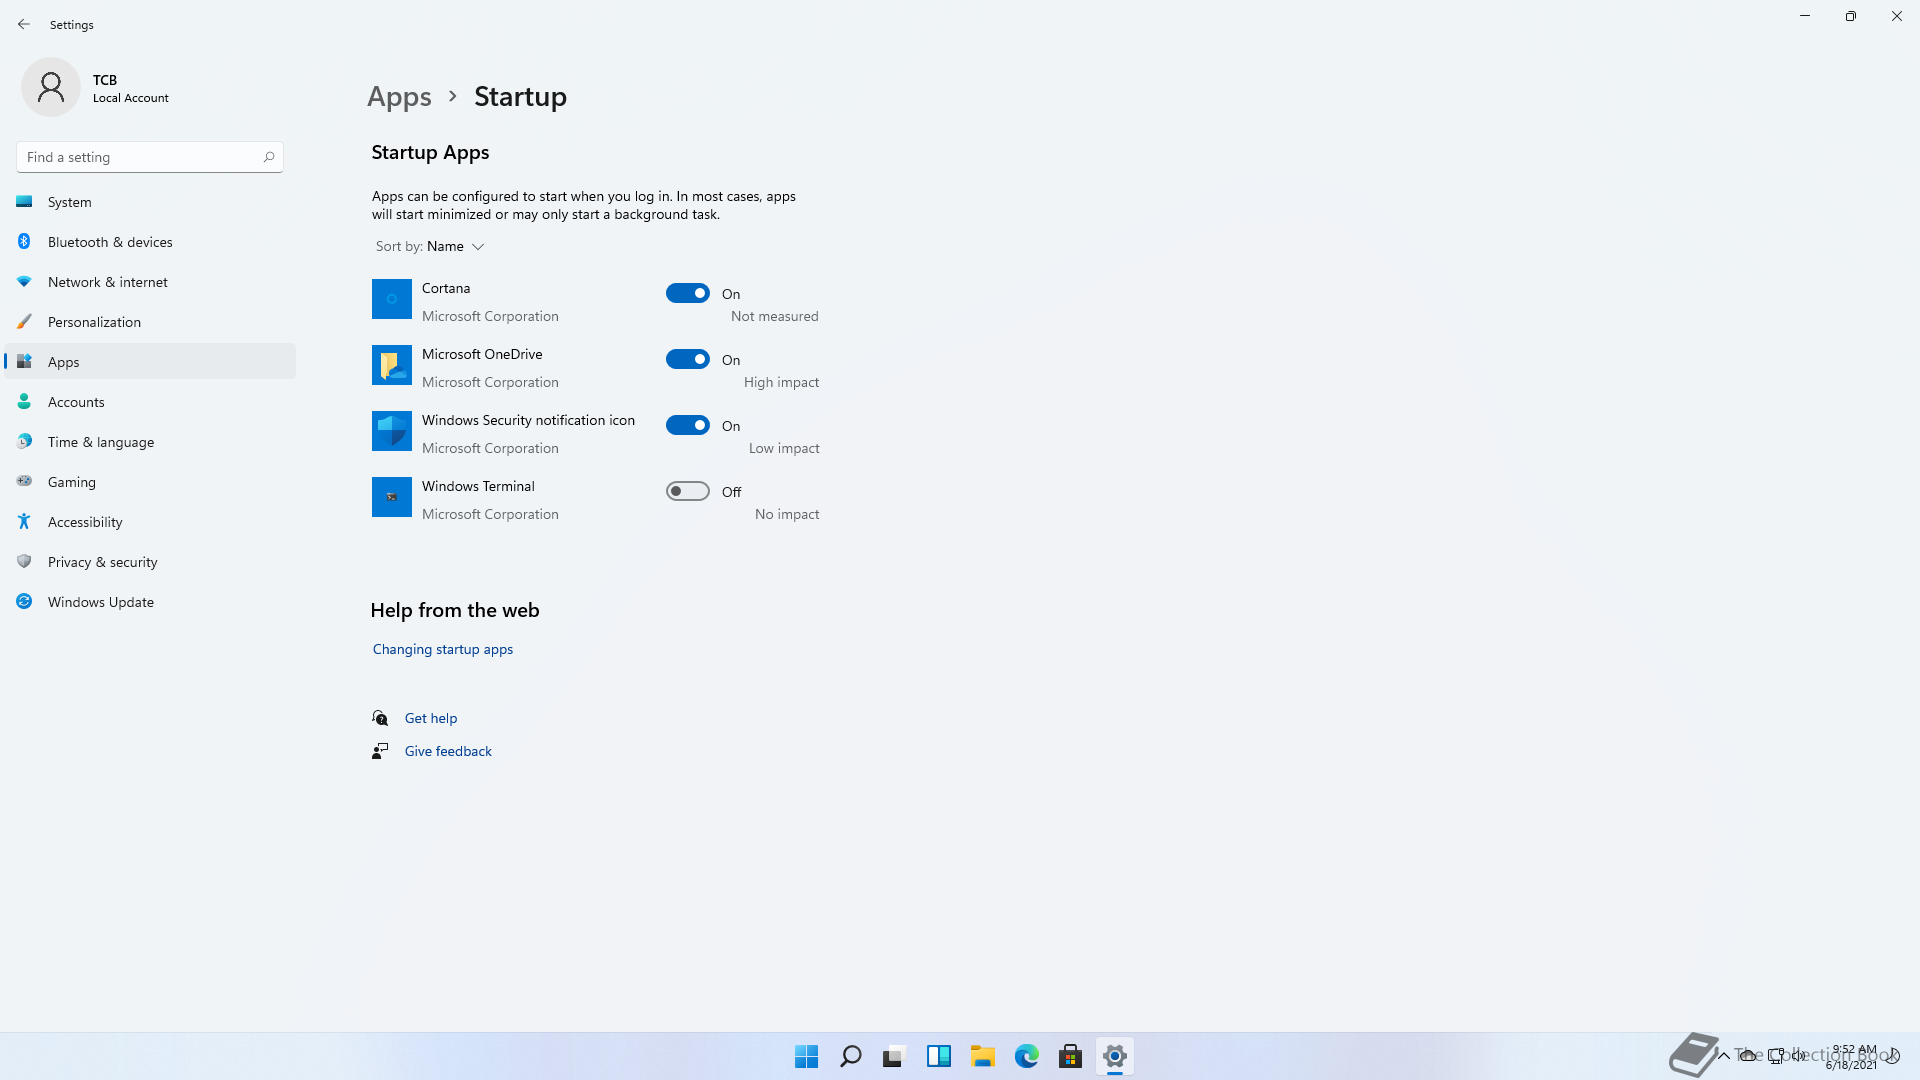The width and height of the screenshot is (1920, 1080).
Task: Open Bluetooth & devices settings
Action: pyautogui.click(x=150, y=242)
